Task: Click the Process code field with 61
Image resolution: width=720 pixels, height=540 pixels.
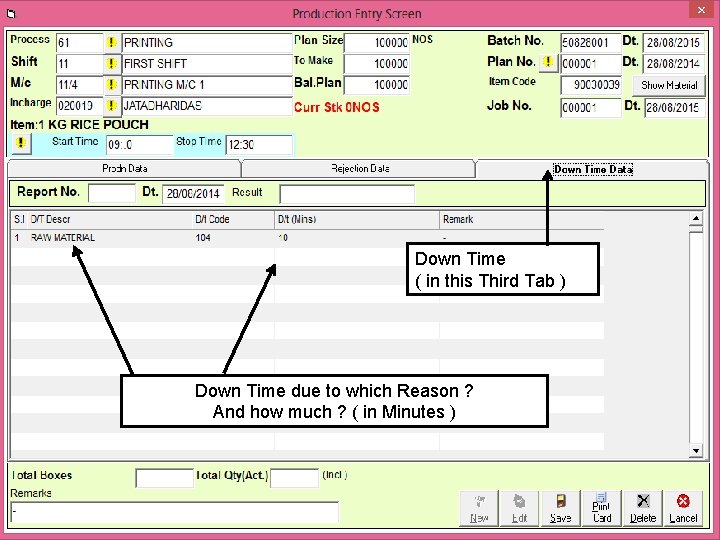Action: pos(79,43)
